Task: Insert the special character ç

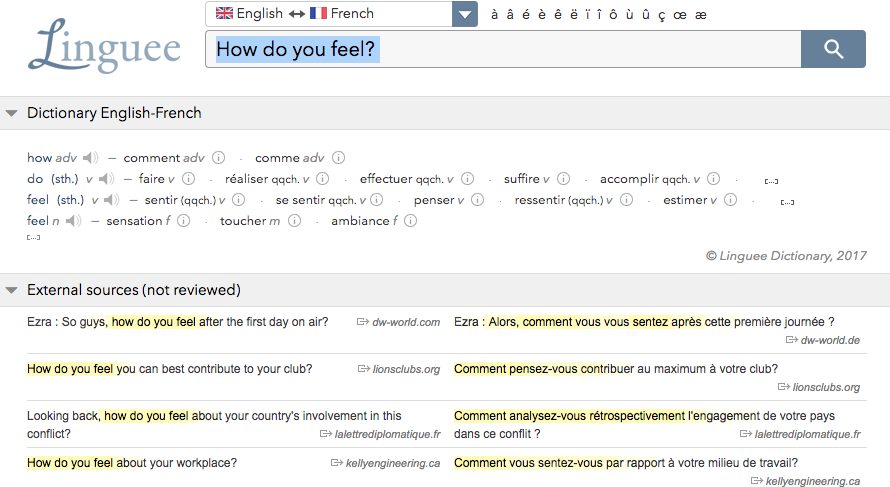Action: coord(663,14)
